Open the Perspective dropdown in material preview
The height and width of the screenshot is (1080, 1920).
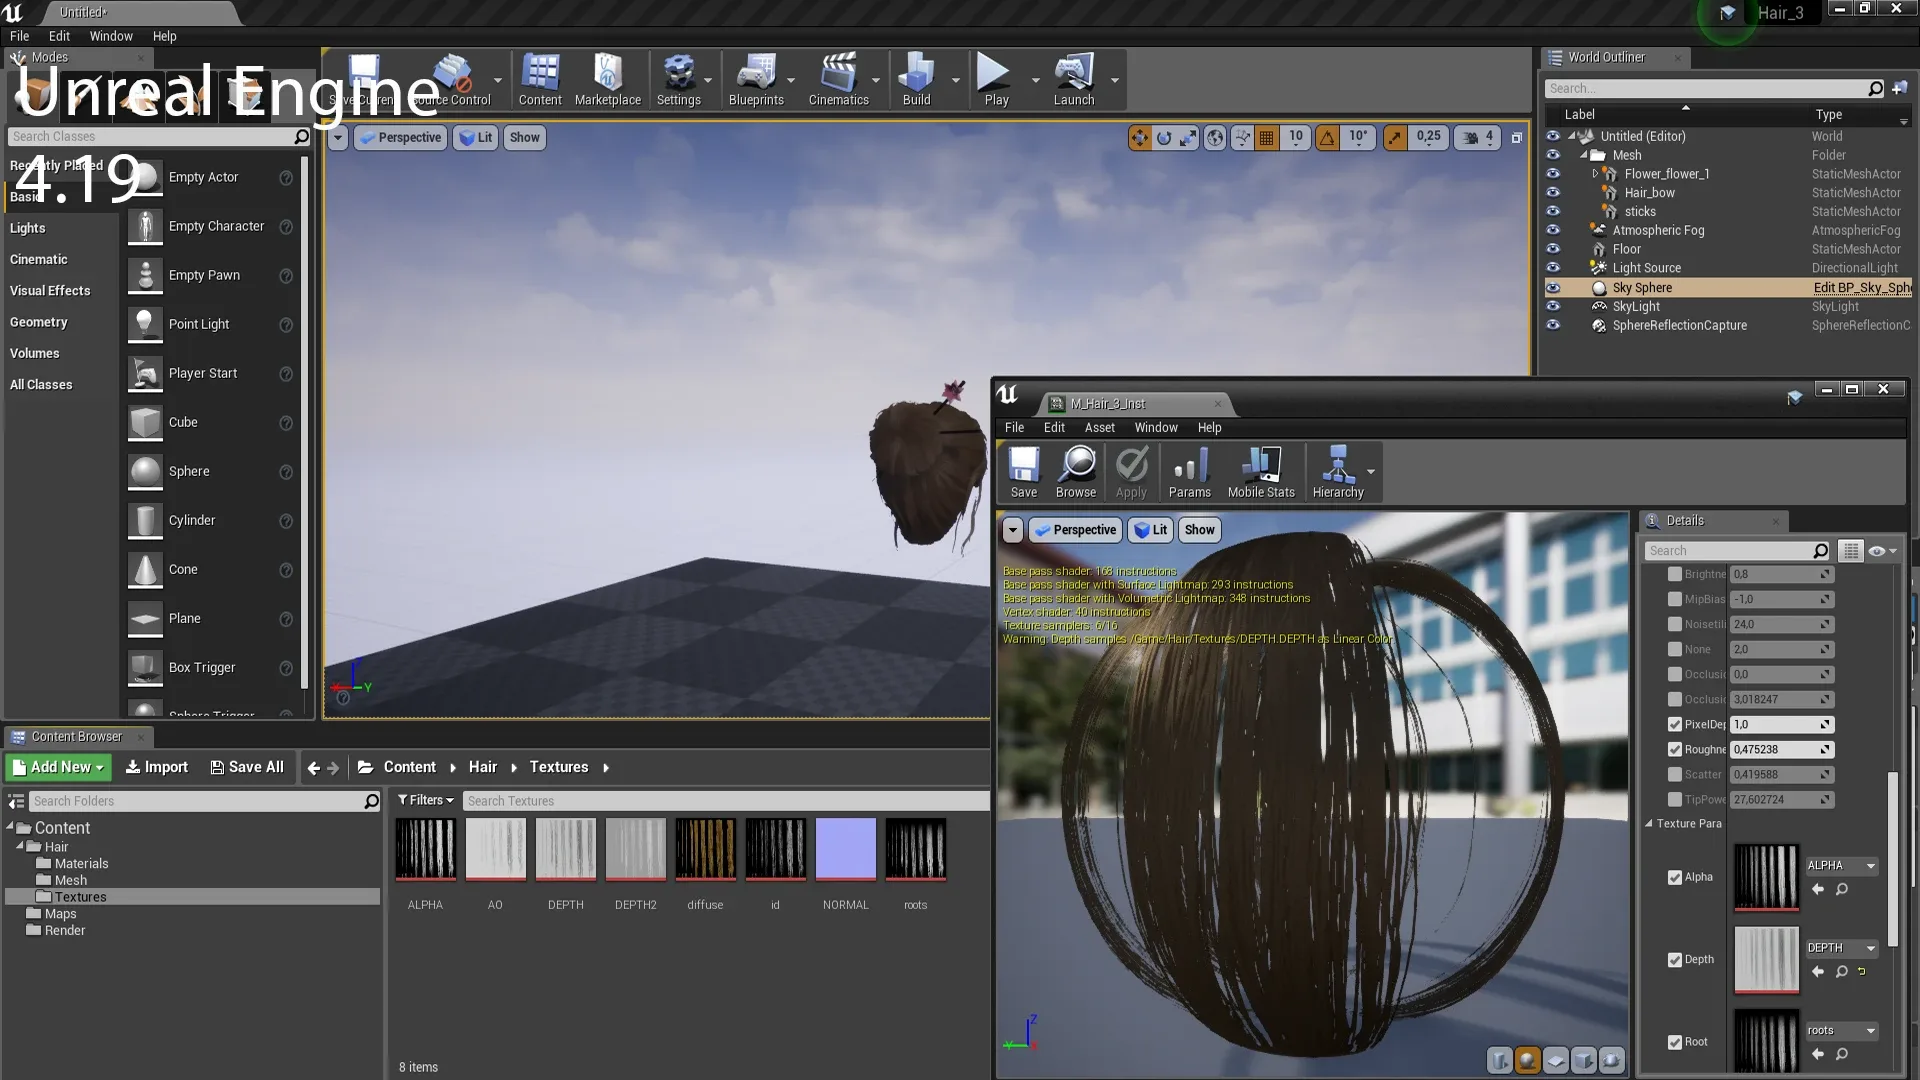[1075, 529]
